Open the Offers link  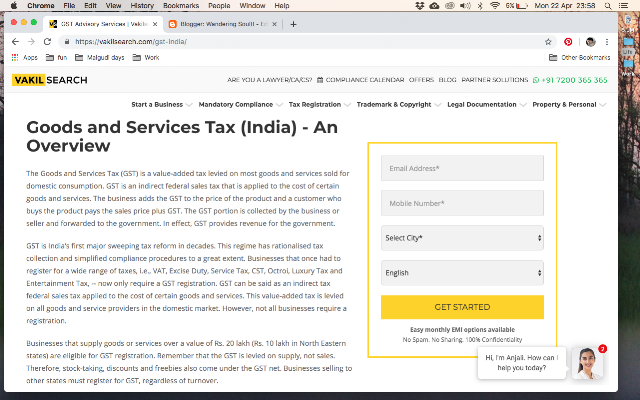[421, 80]
